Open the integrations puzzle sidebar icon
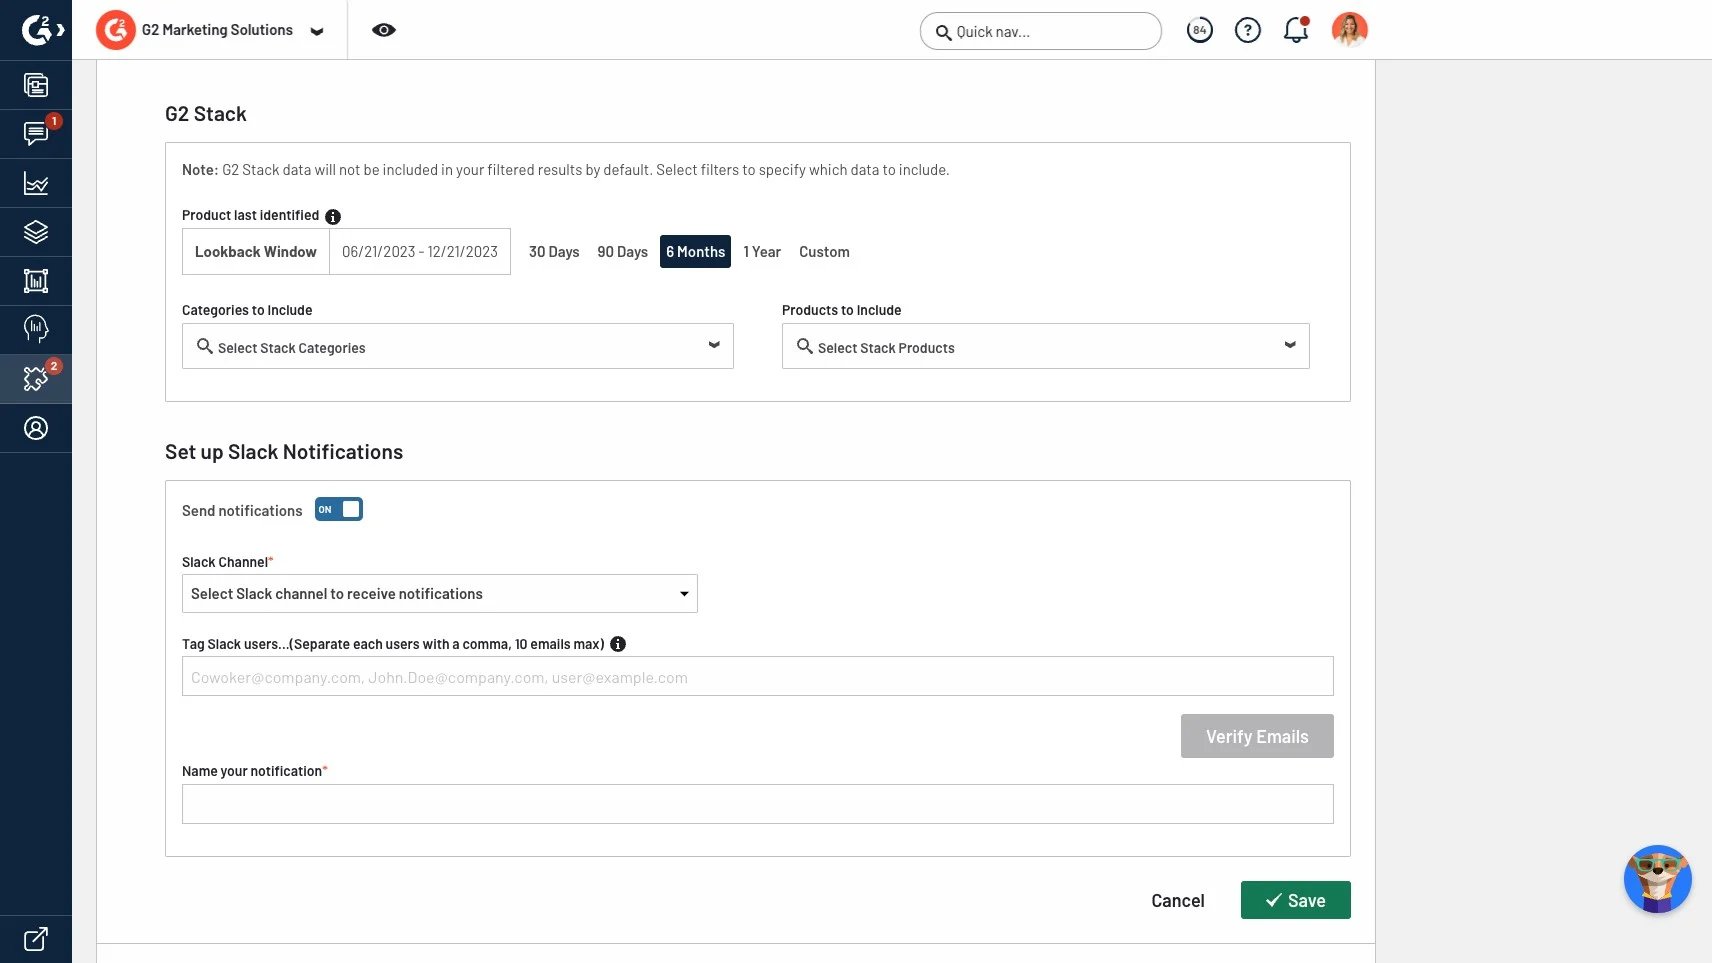The image size is (1712, 963). 36,379
